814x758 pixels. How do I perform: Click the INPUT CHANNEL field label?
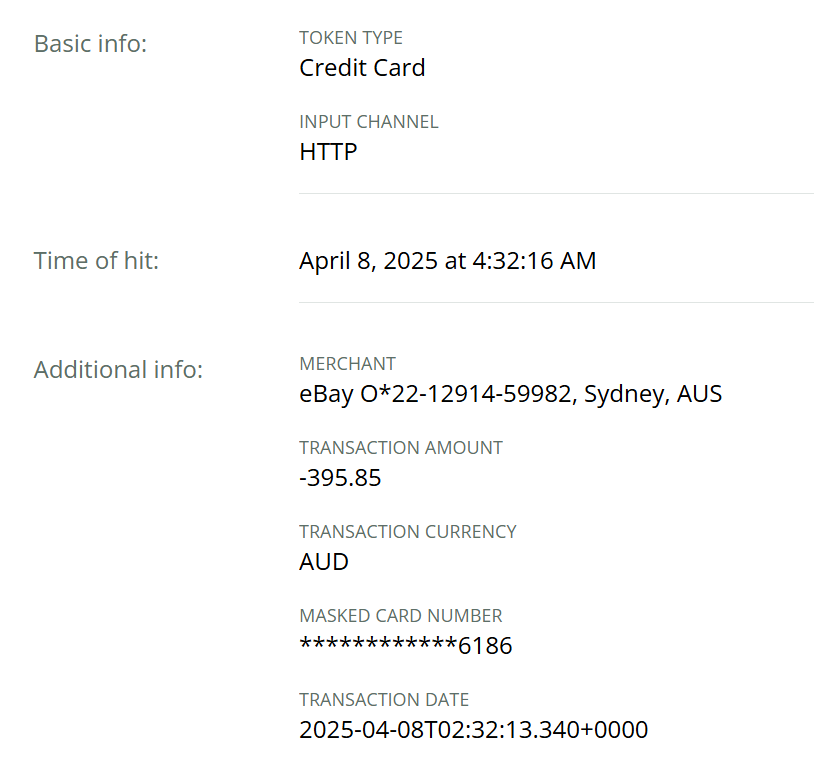click(x=368, y=122)
